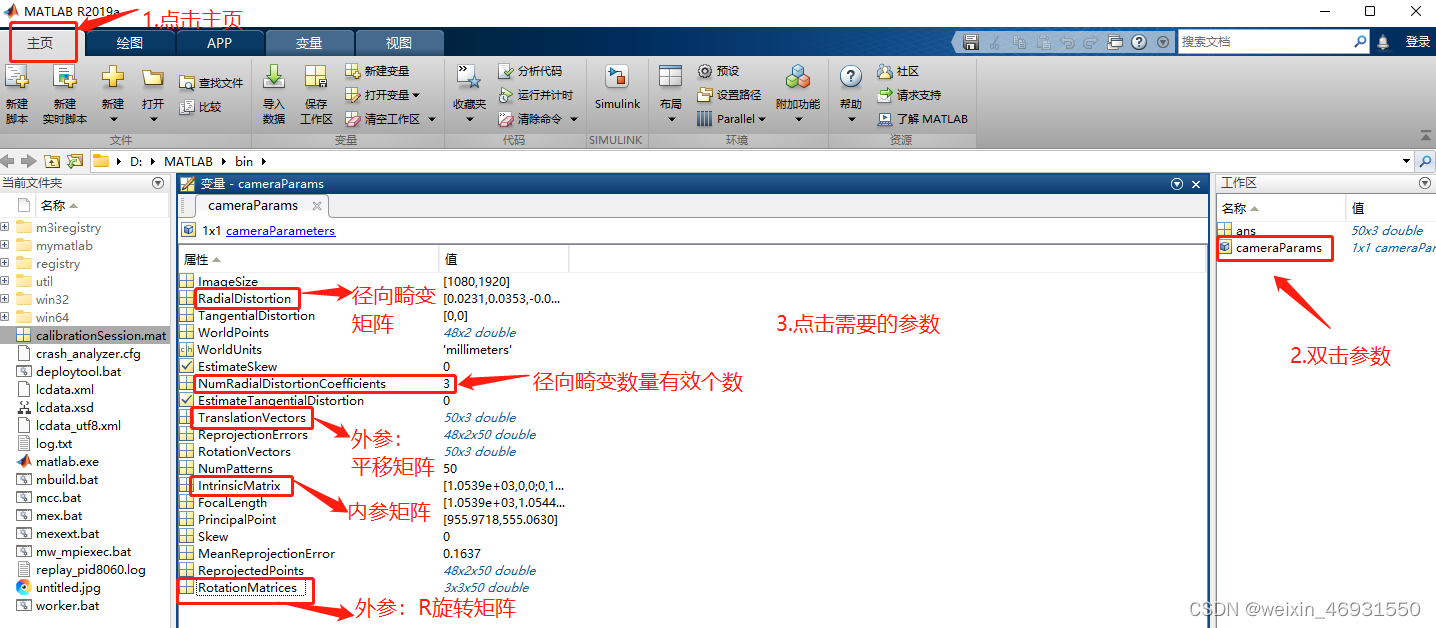The height and width of the screenshot is (628, 1436).
Task: Minimize the toolstrip collapse arrow
Action: (1425, 135)
